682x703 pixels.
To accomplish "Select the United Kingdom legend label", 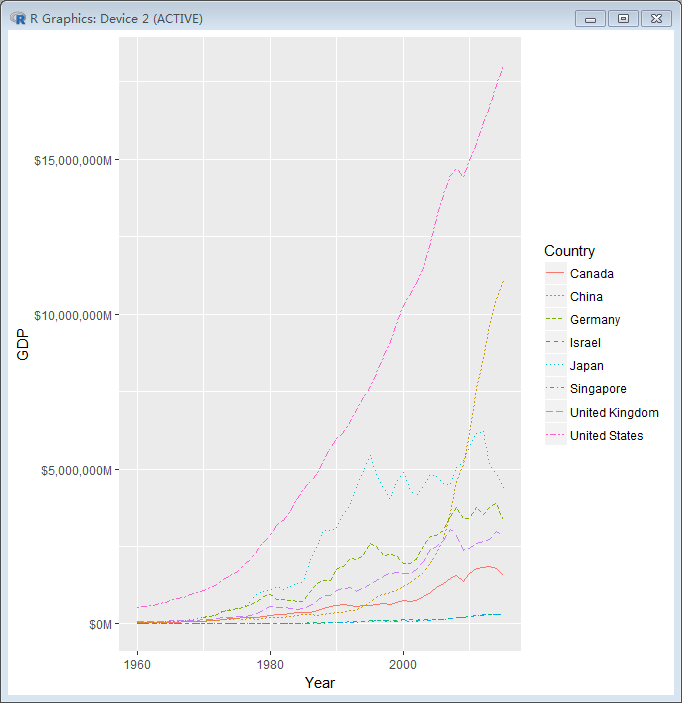I will click(614, 413).
